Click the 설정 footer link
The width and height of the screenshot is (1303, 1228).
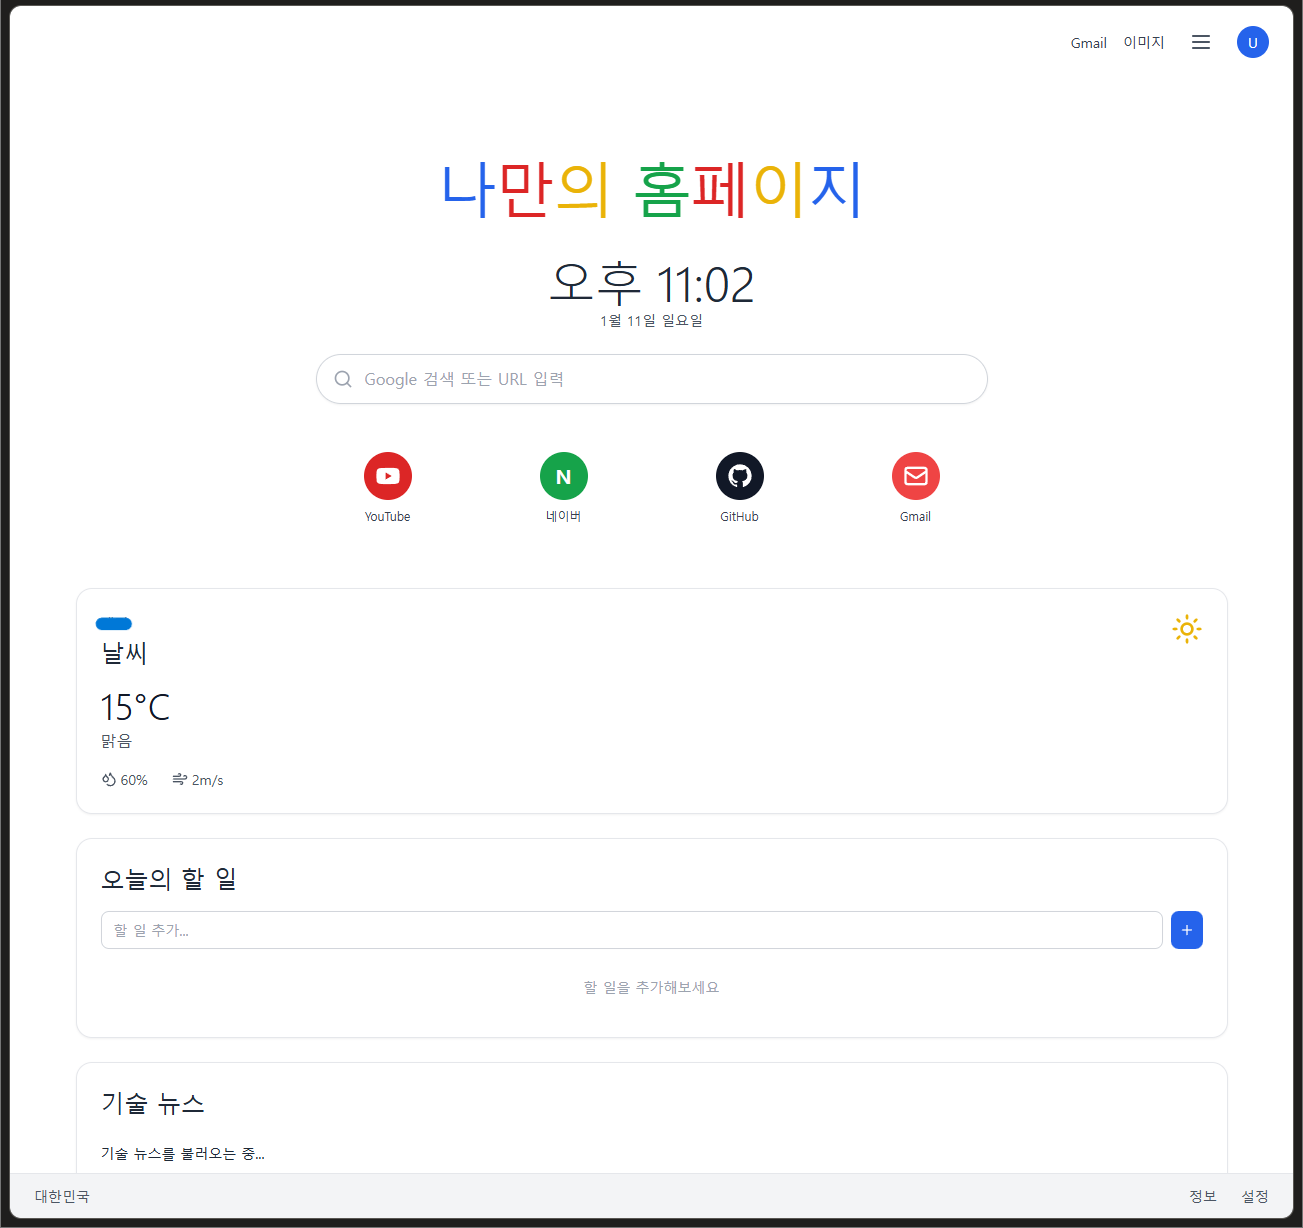[1255, 1196]
